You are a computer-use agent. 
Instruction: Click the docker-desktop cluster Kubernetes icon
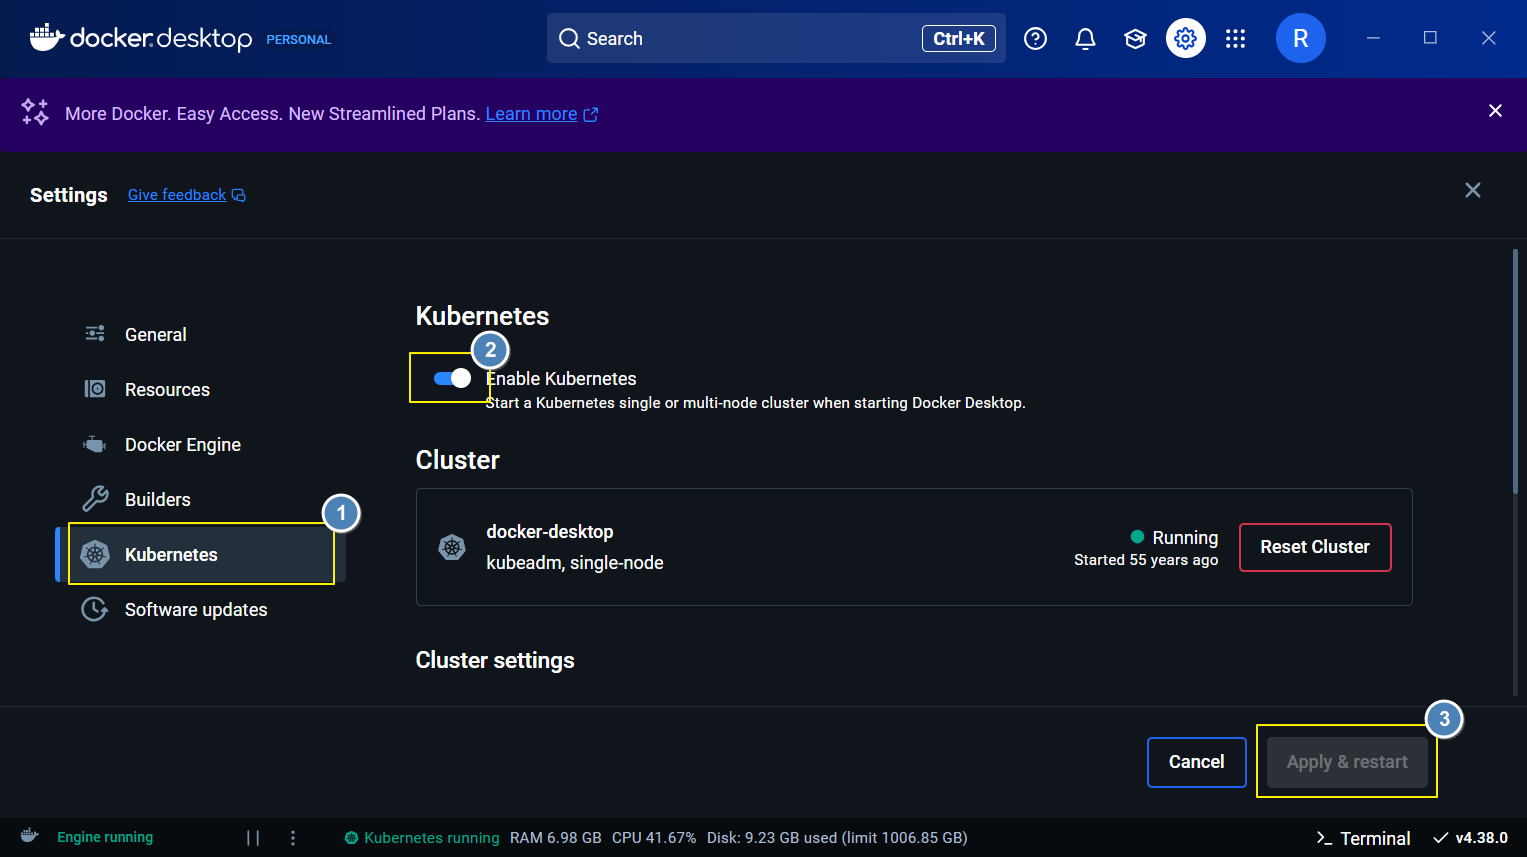pyautogui.click(x=452, y=547)
